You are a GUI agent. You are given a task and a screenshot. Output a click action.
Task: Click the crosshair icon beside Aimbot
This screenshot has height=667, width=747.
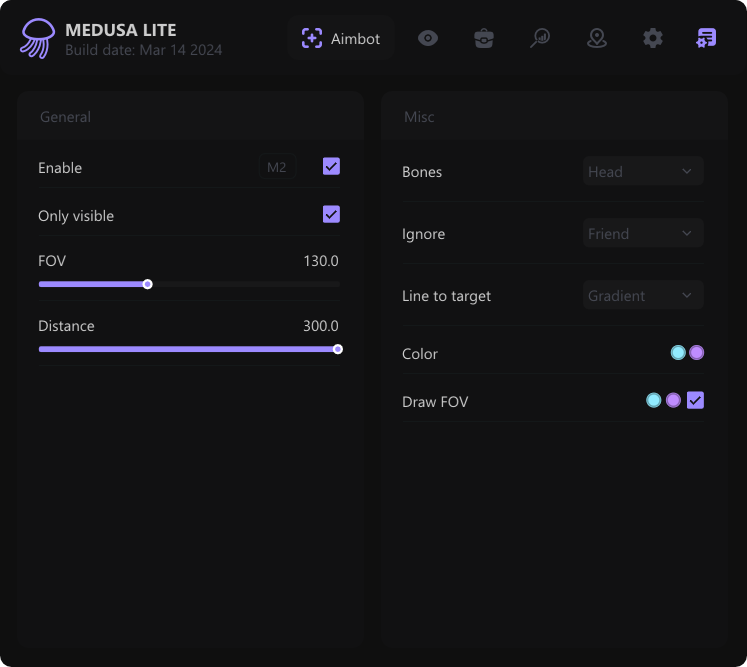(312, 39)
